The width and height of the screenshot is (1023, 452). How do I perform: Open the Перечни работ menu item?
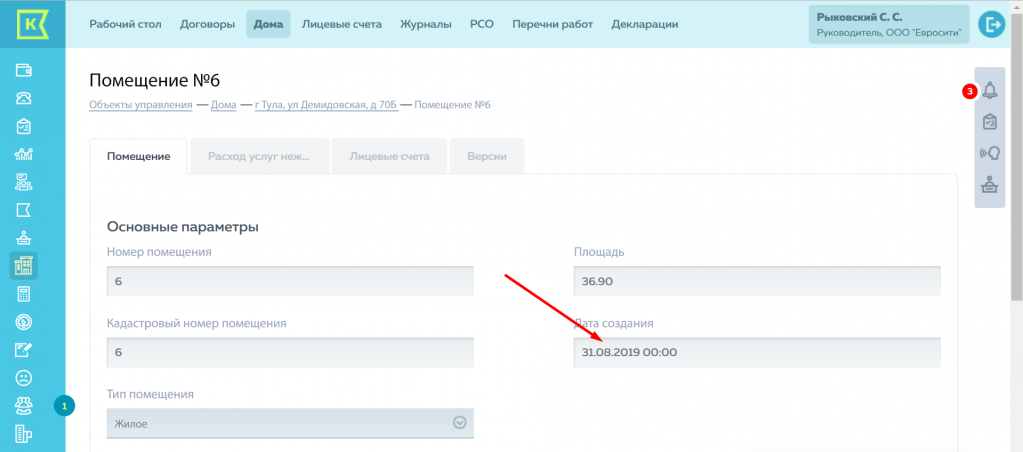[553, 25]
